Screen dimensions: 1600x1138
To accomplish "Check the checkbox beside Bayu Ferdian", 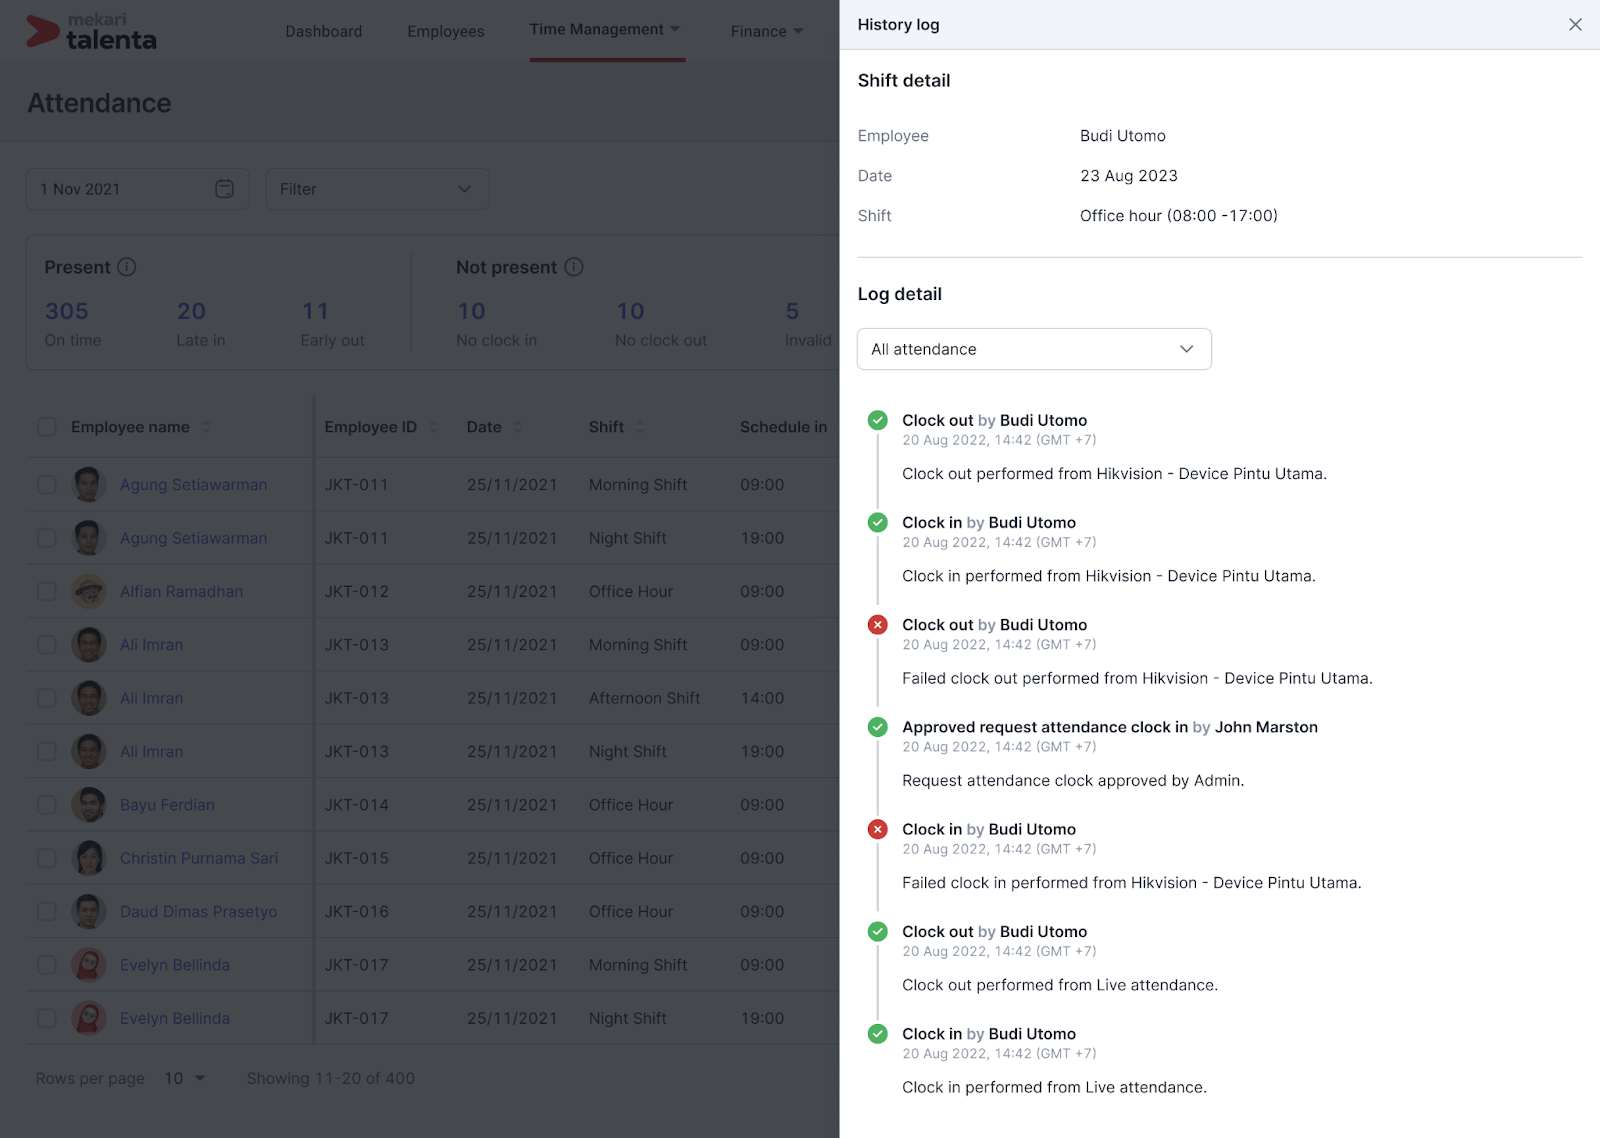I will click(47, 804).
